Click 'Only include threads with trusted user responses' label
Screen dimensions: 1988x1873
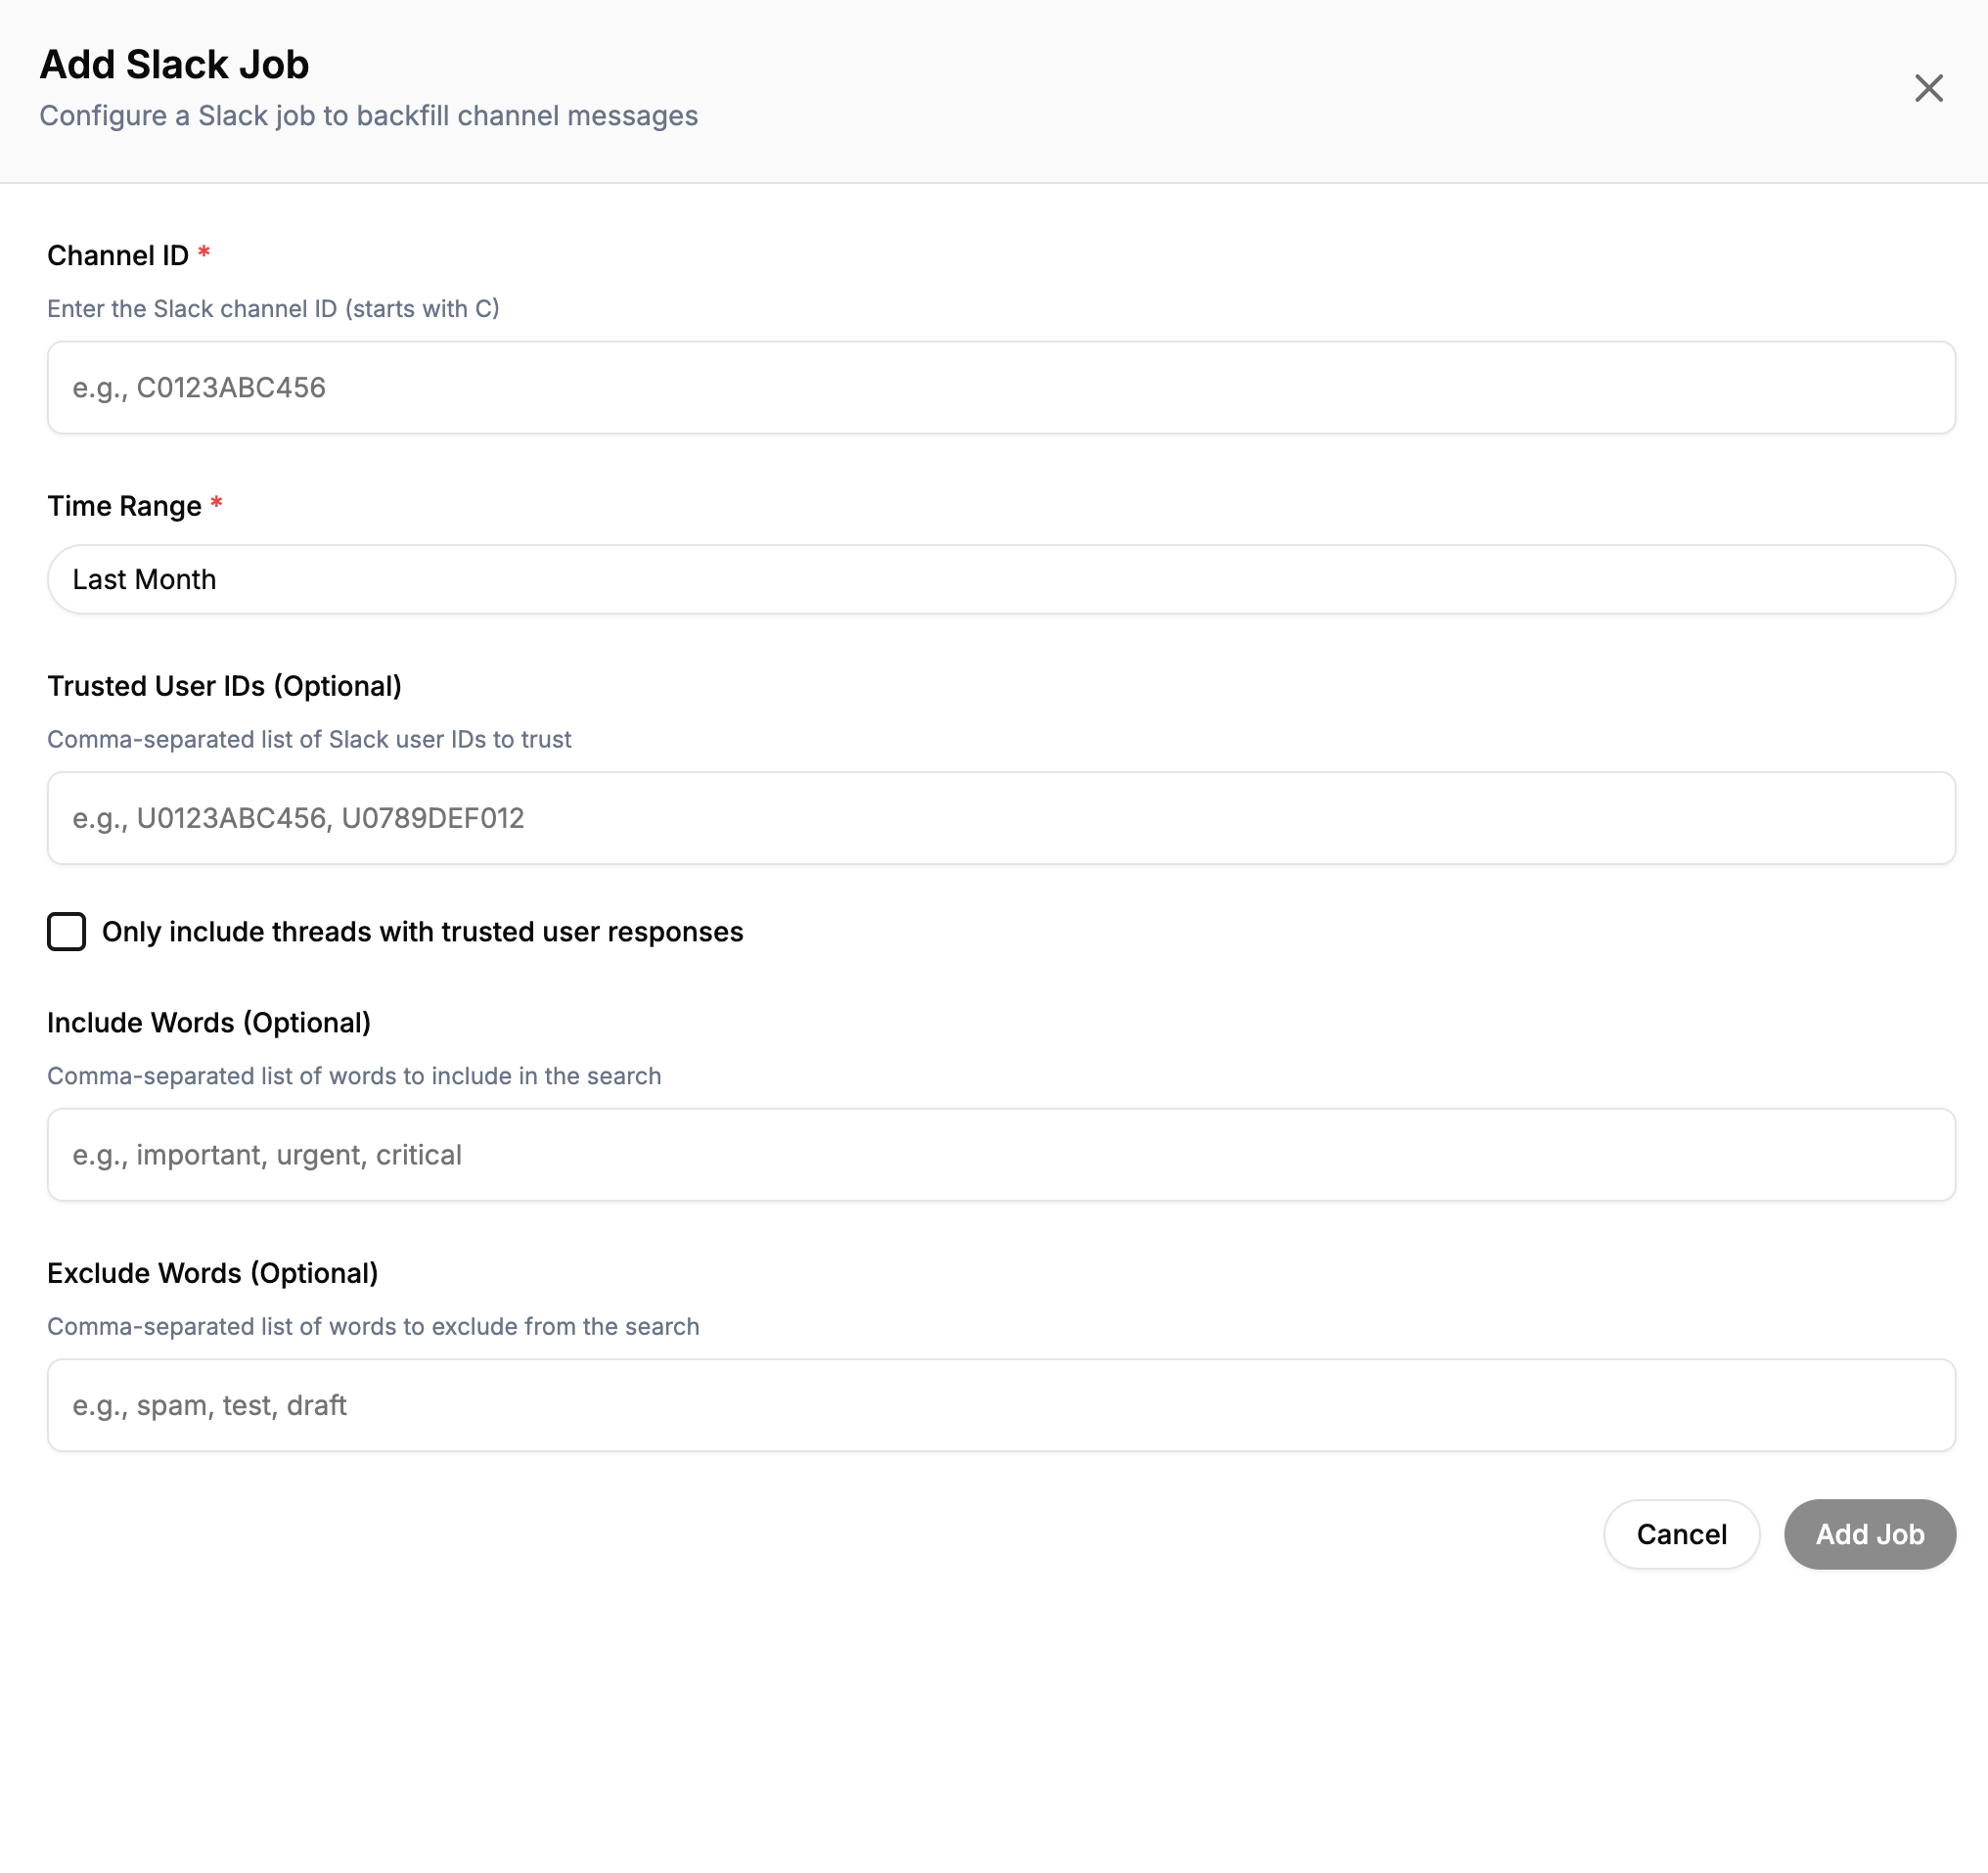click(422, 931)
